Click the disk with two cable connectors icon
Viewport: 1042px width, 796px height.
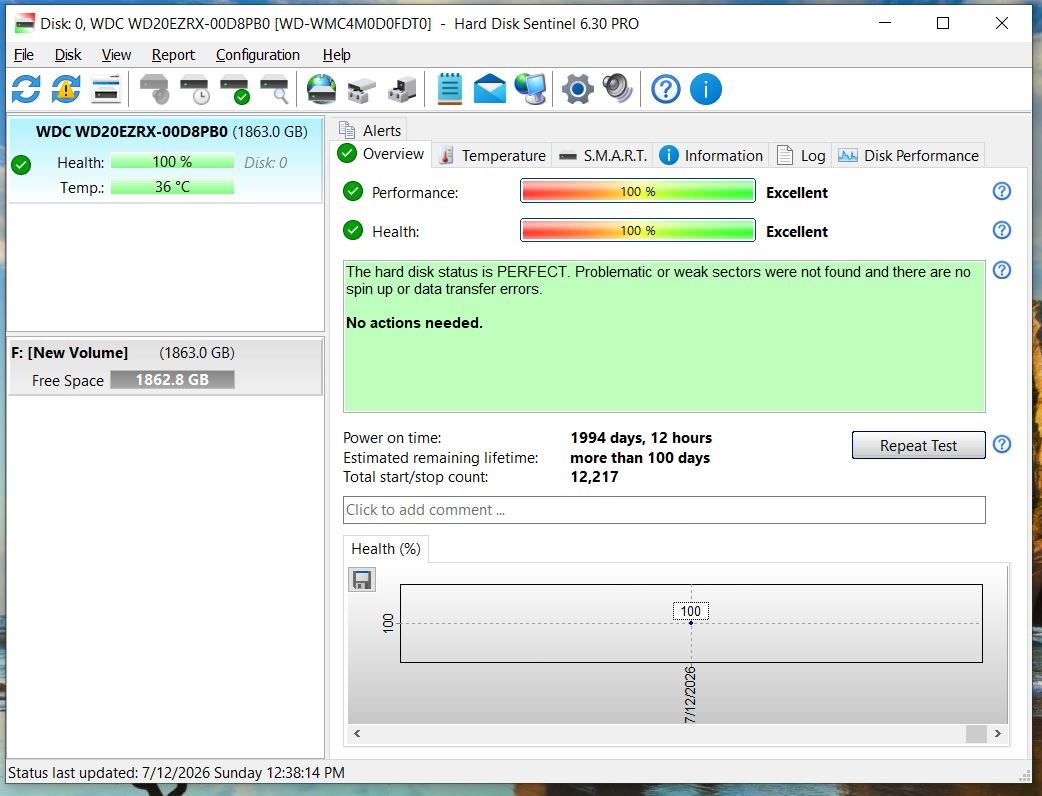pyautogui.click(x=362, y=90)
